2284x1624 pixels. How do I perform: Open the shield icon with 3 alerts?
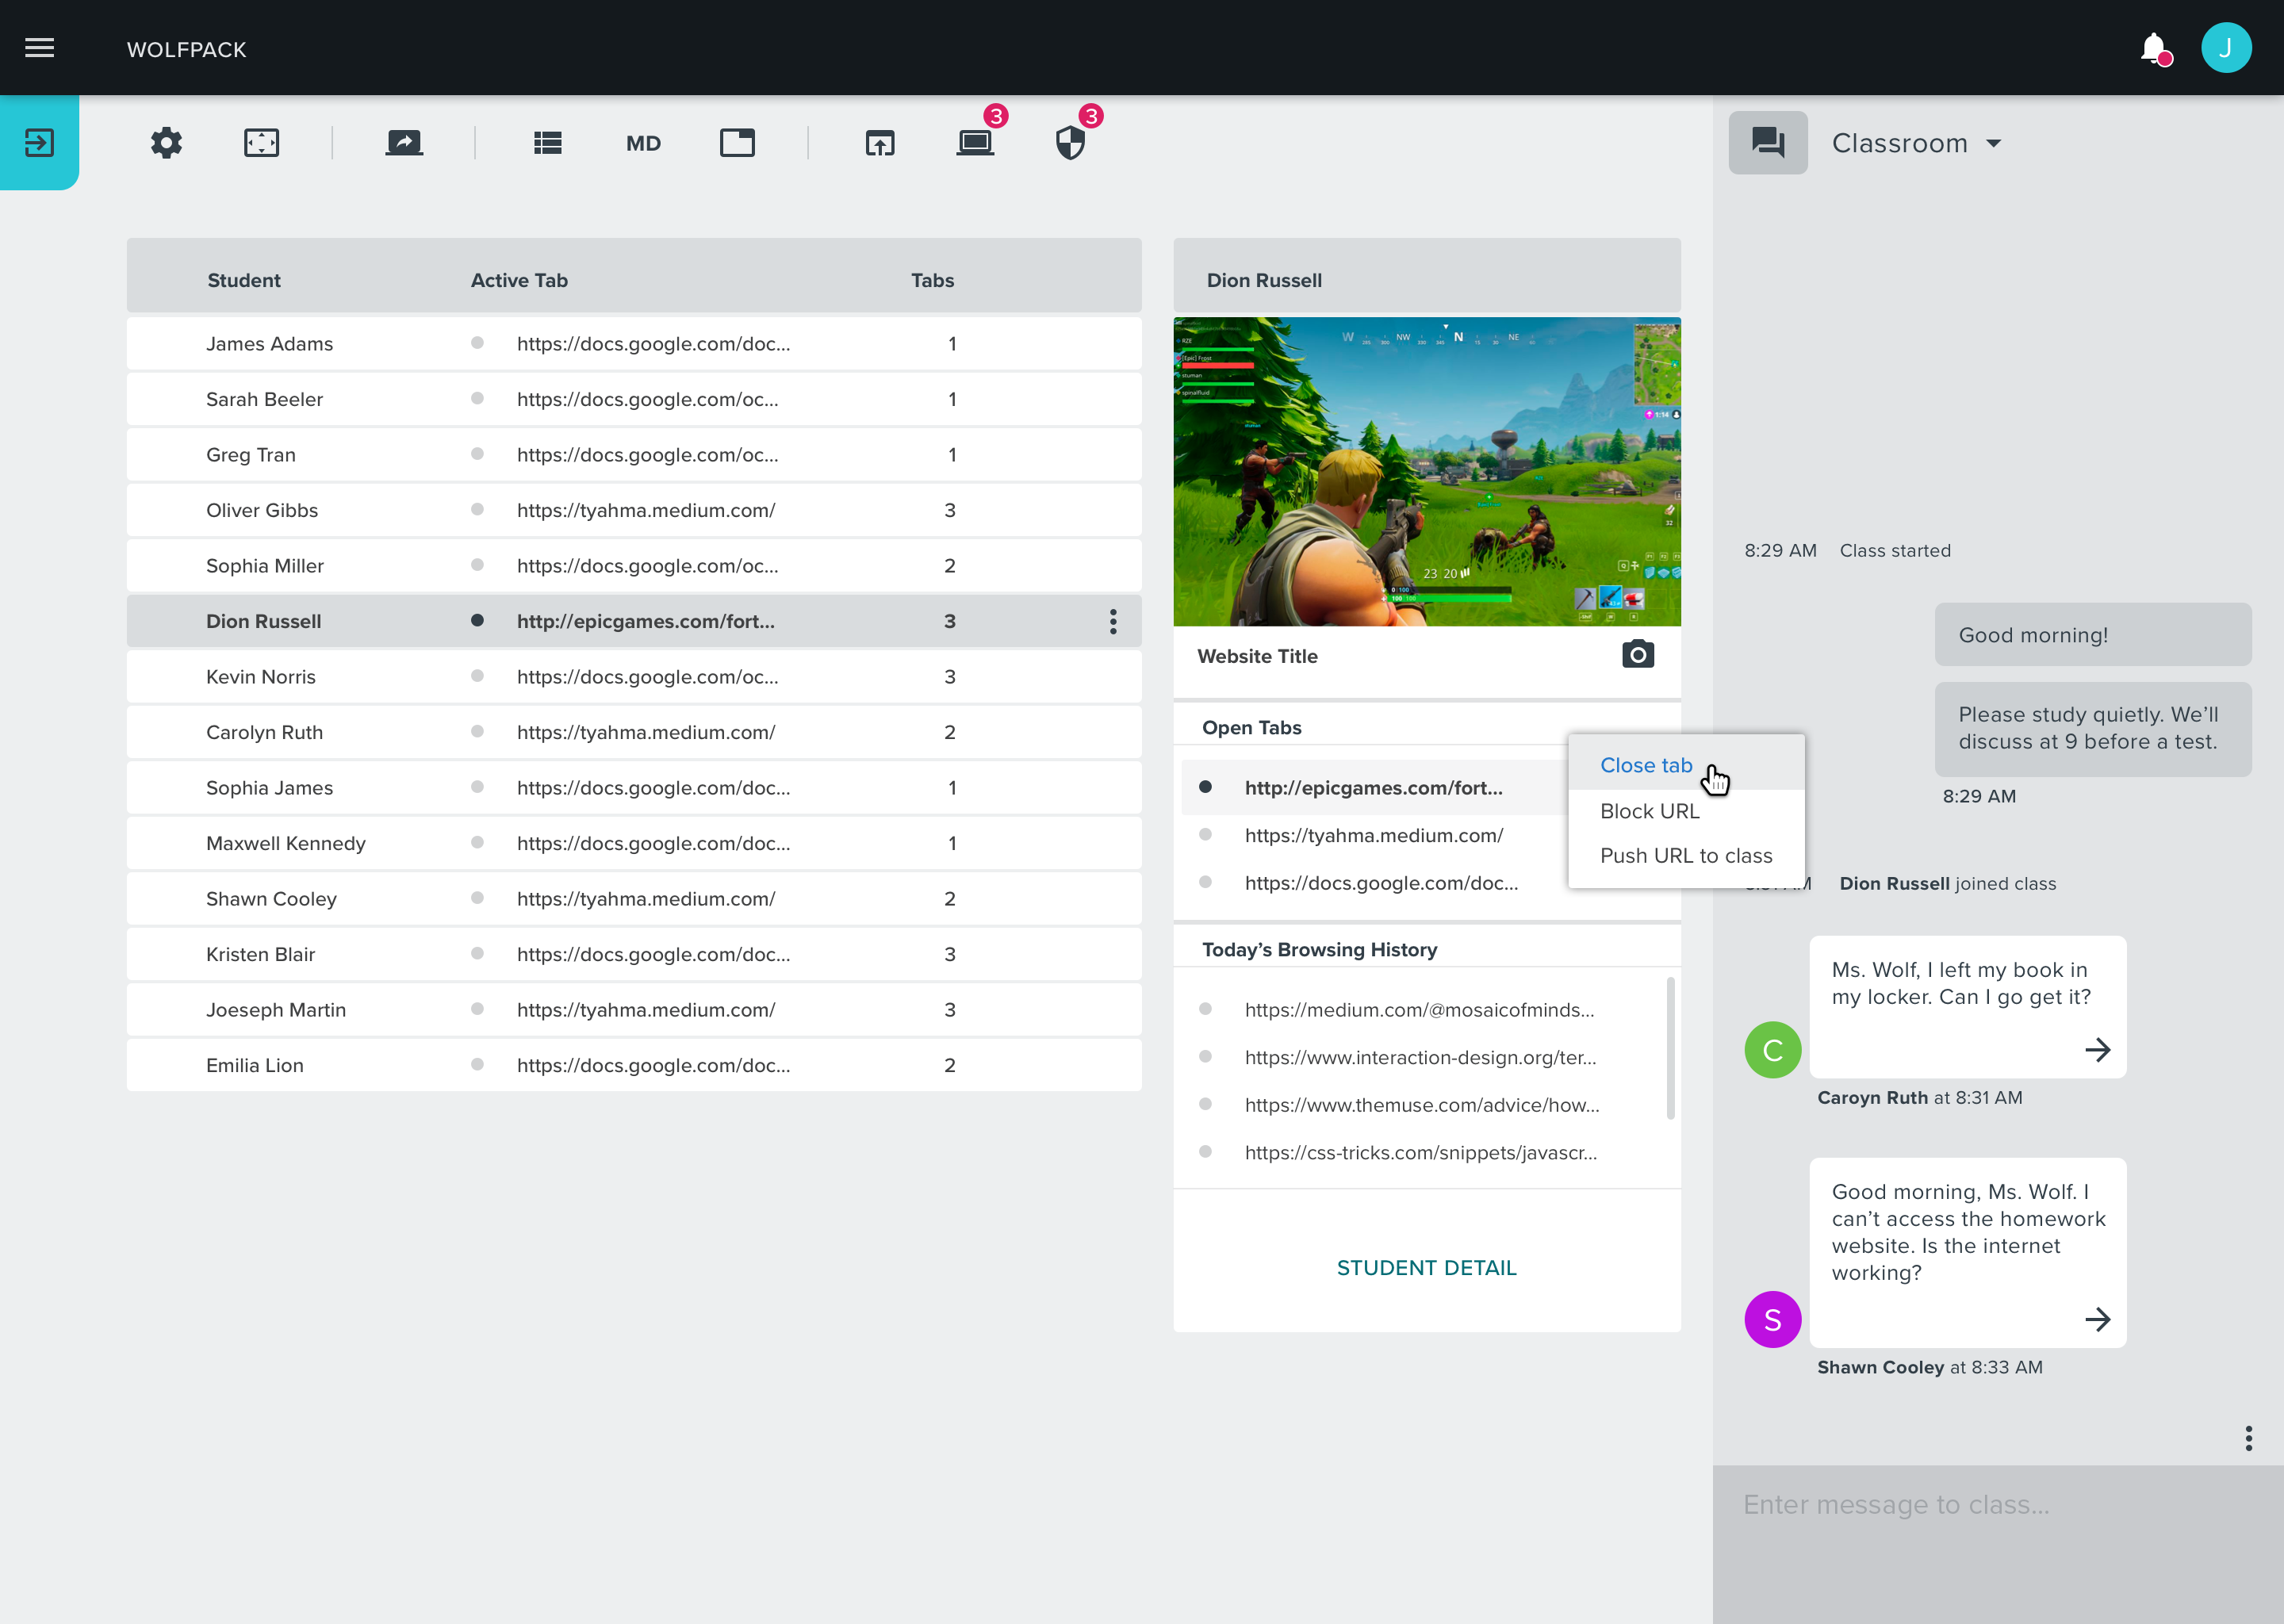pyautogui.click(x=1070, y=143)
